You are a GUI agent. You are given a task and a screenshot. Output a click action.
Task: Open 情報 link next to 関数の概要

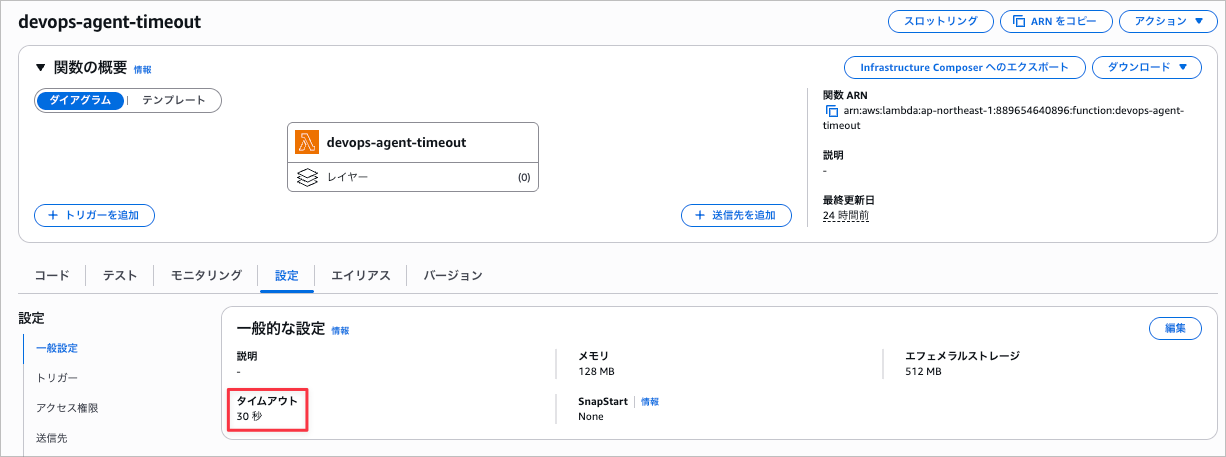[143, 70]
